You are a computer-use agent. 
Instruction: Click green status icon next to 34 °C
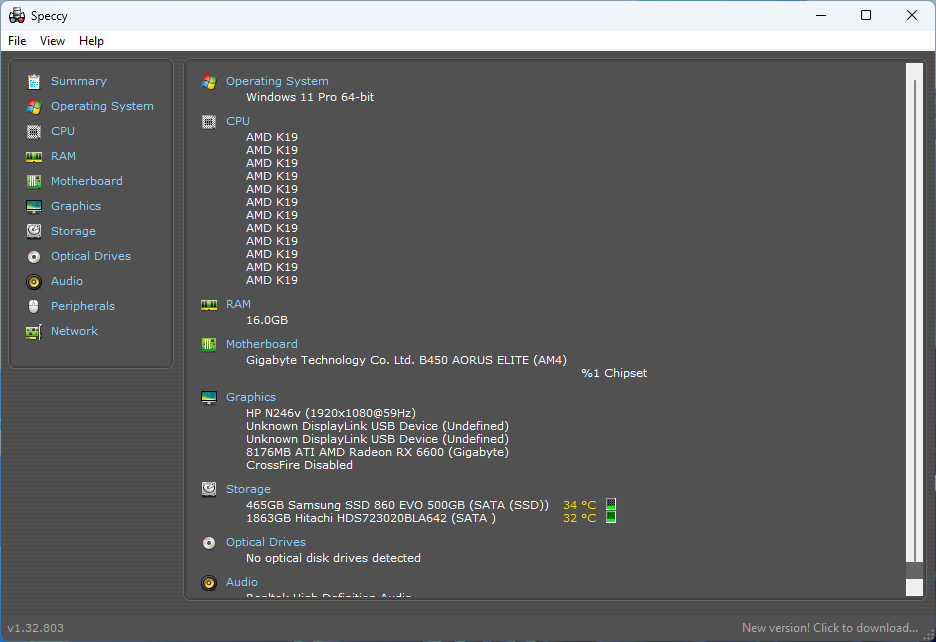(611, 504)
